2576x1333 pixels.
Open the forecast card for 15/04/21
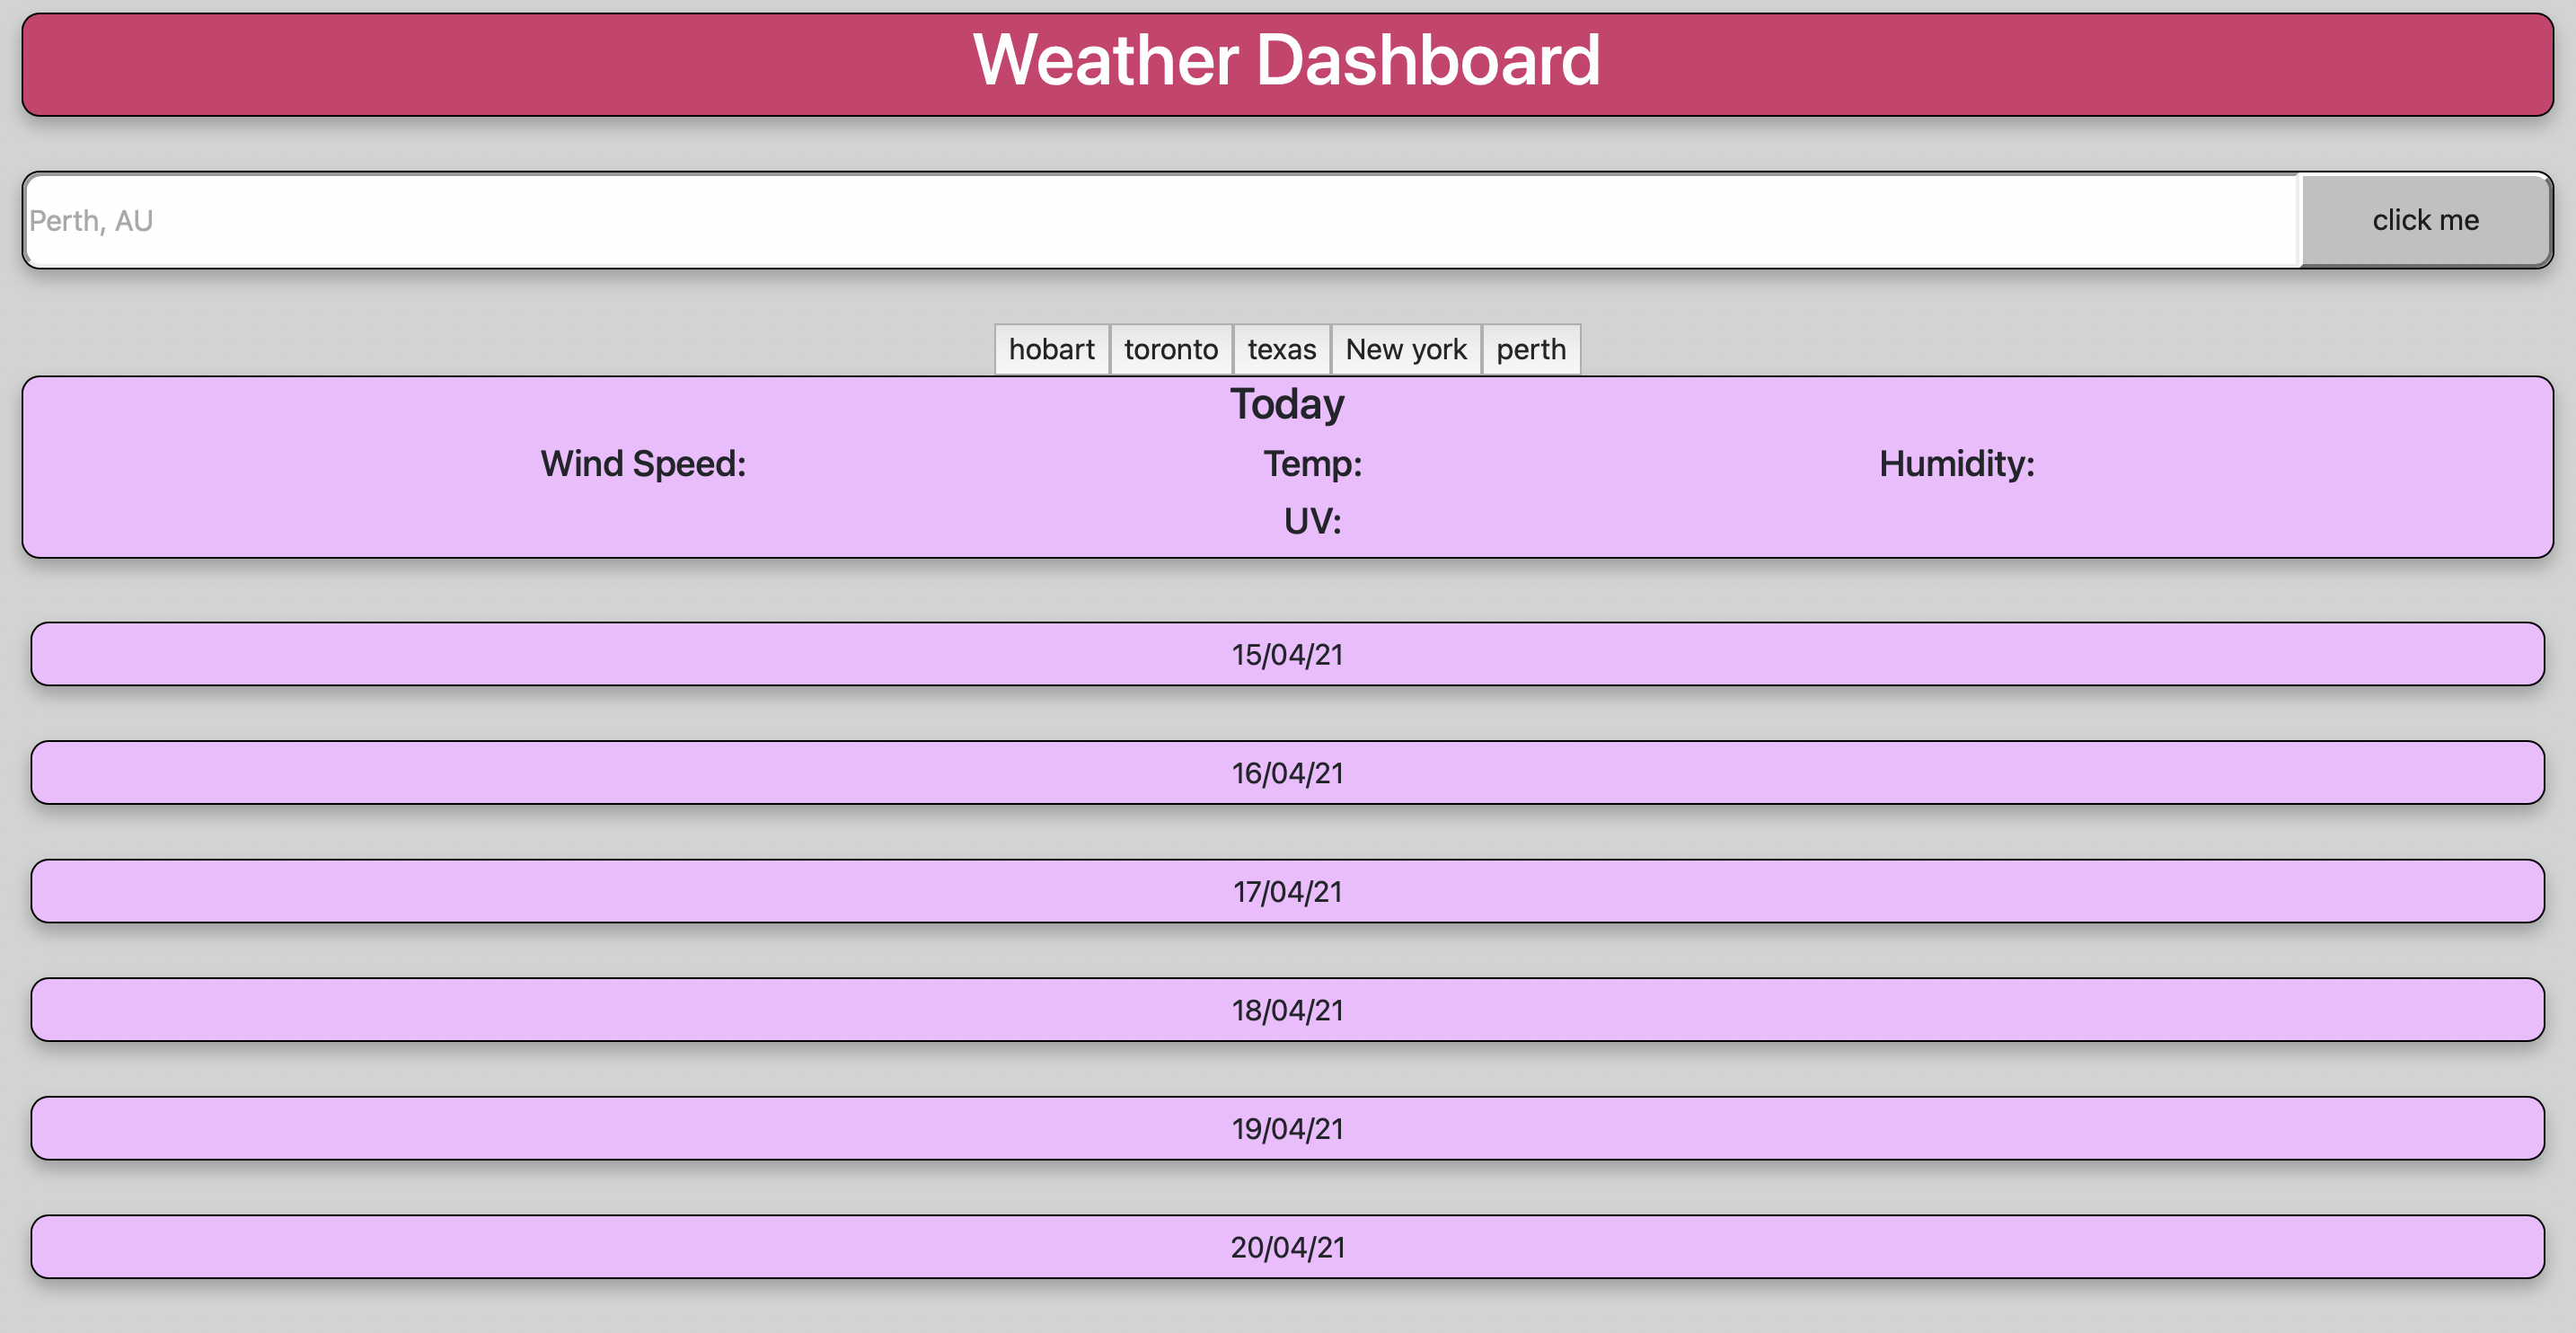(x=1287, y=654)
